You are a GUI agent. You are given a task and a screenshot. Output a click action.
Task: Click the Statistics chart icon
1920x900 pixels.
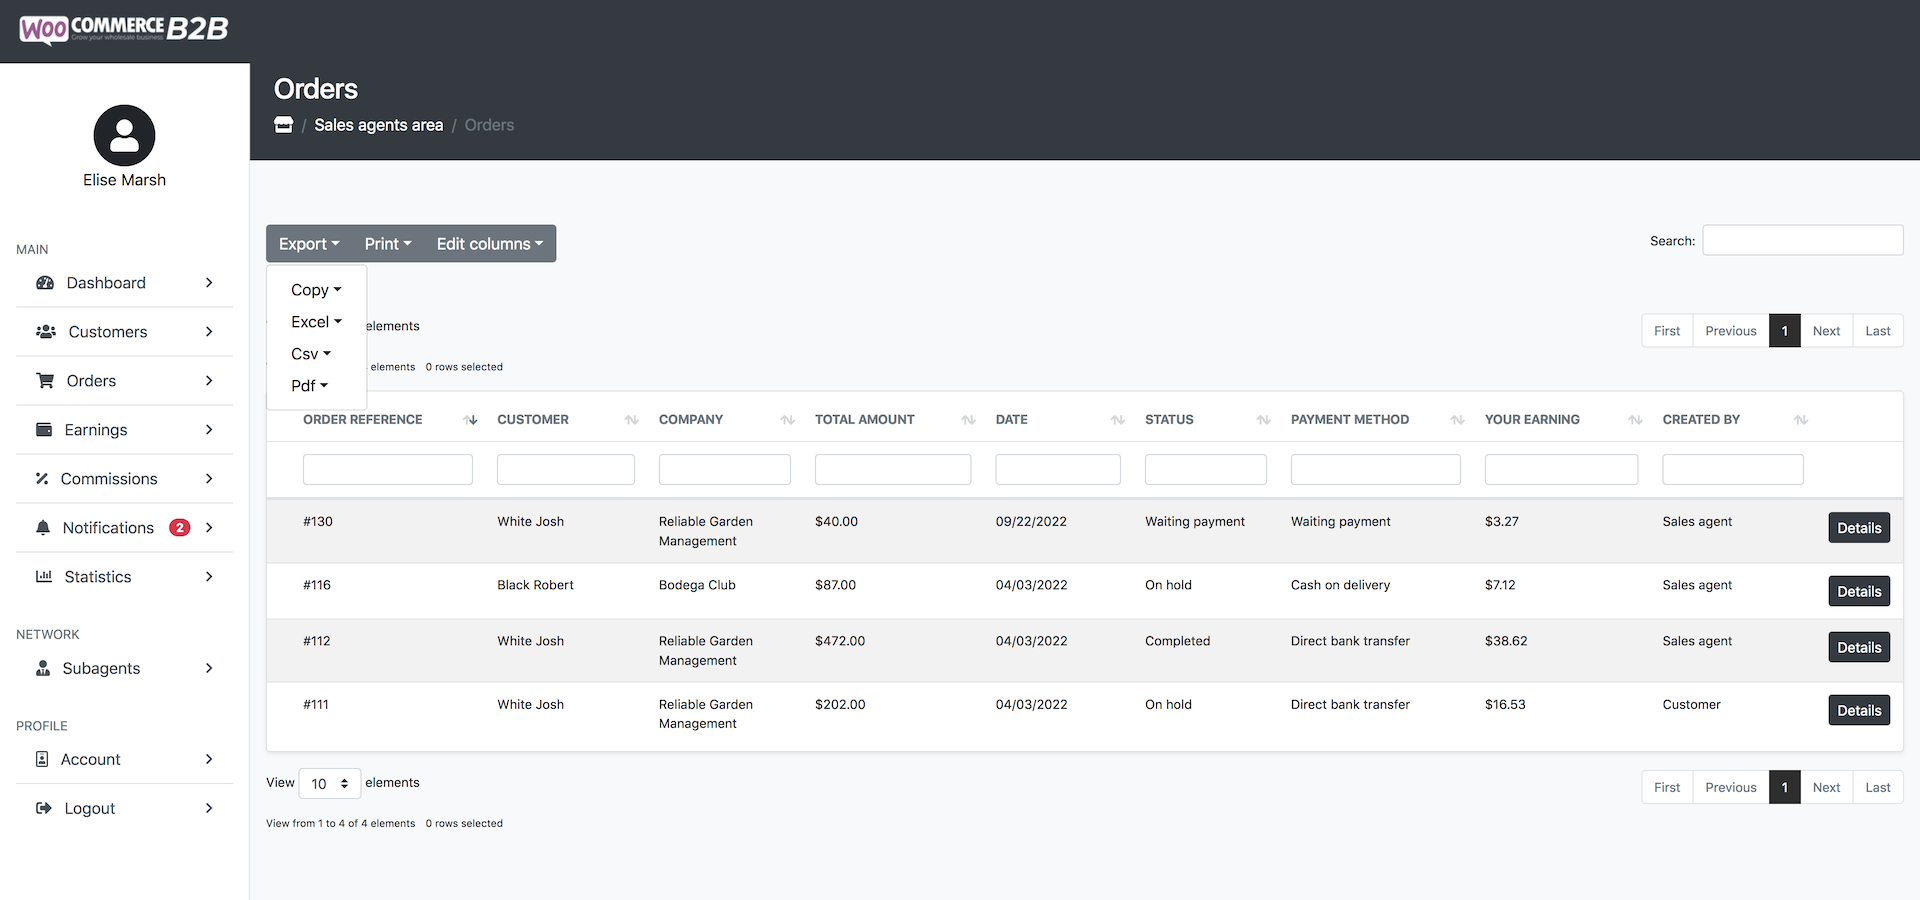point(44,577)
